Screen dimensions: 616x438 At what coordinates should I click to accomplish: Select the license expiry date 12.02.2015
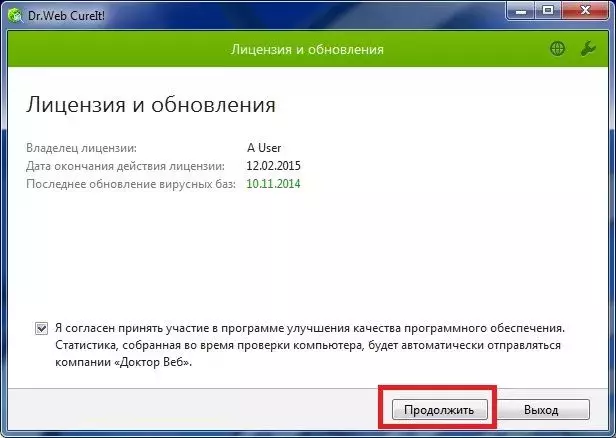coord(273,165)
